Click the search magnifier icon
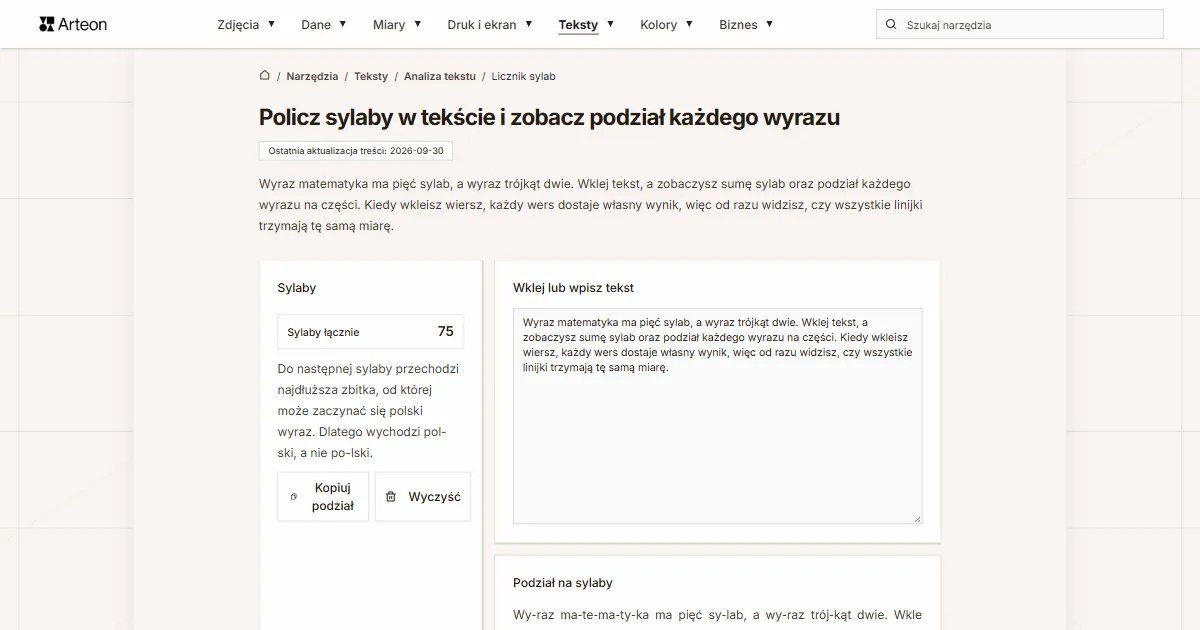This screenshot has width=1200, height=630. (891, 24)
